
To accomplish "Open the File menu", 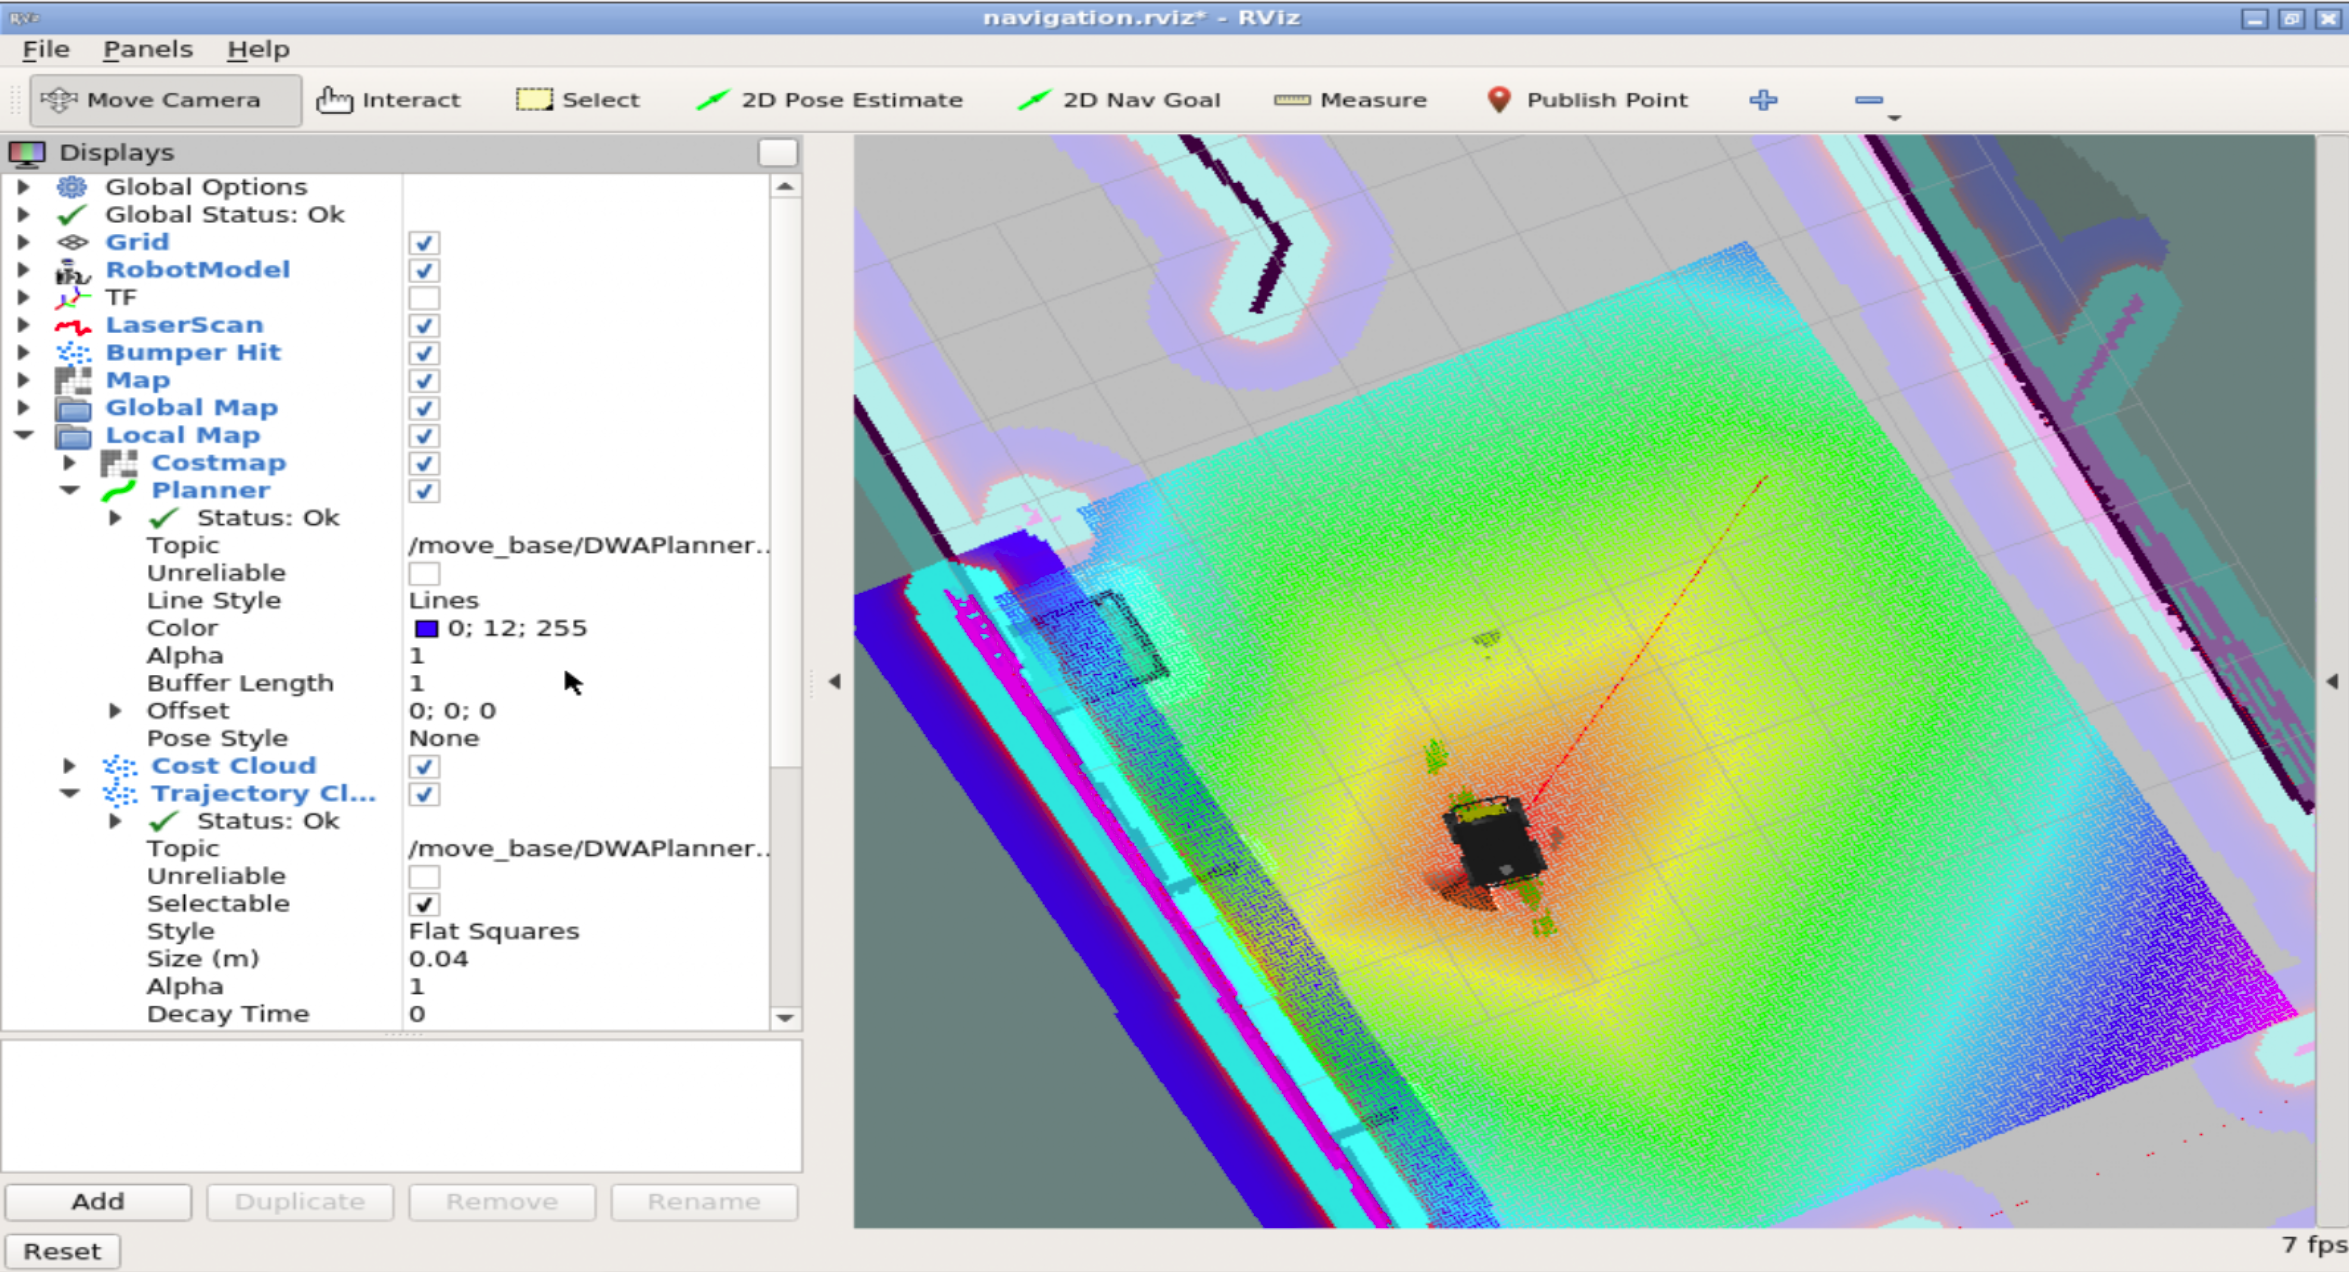I will [x=45, y=49].
